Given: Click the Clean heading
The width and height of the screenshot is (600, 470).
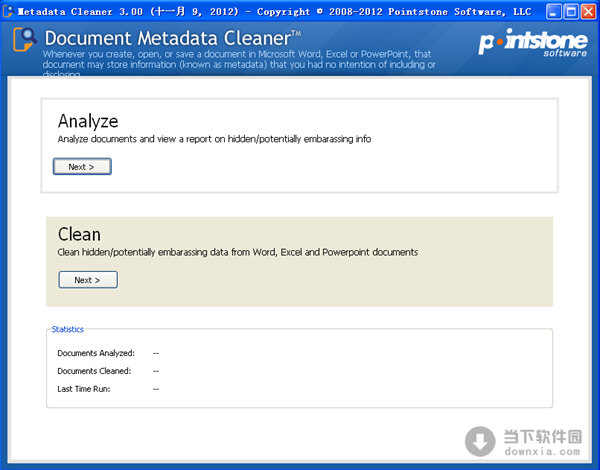Looking at the screenshot, I should (x=79, y=234).
